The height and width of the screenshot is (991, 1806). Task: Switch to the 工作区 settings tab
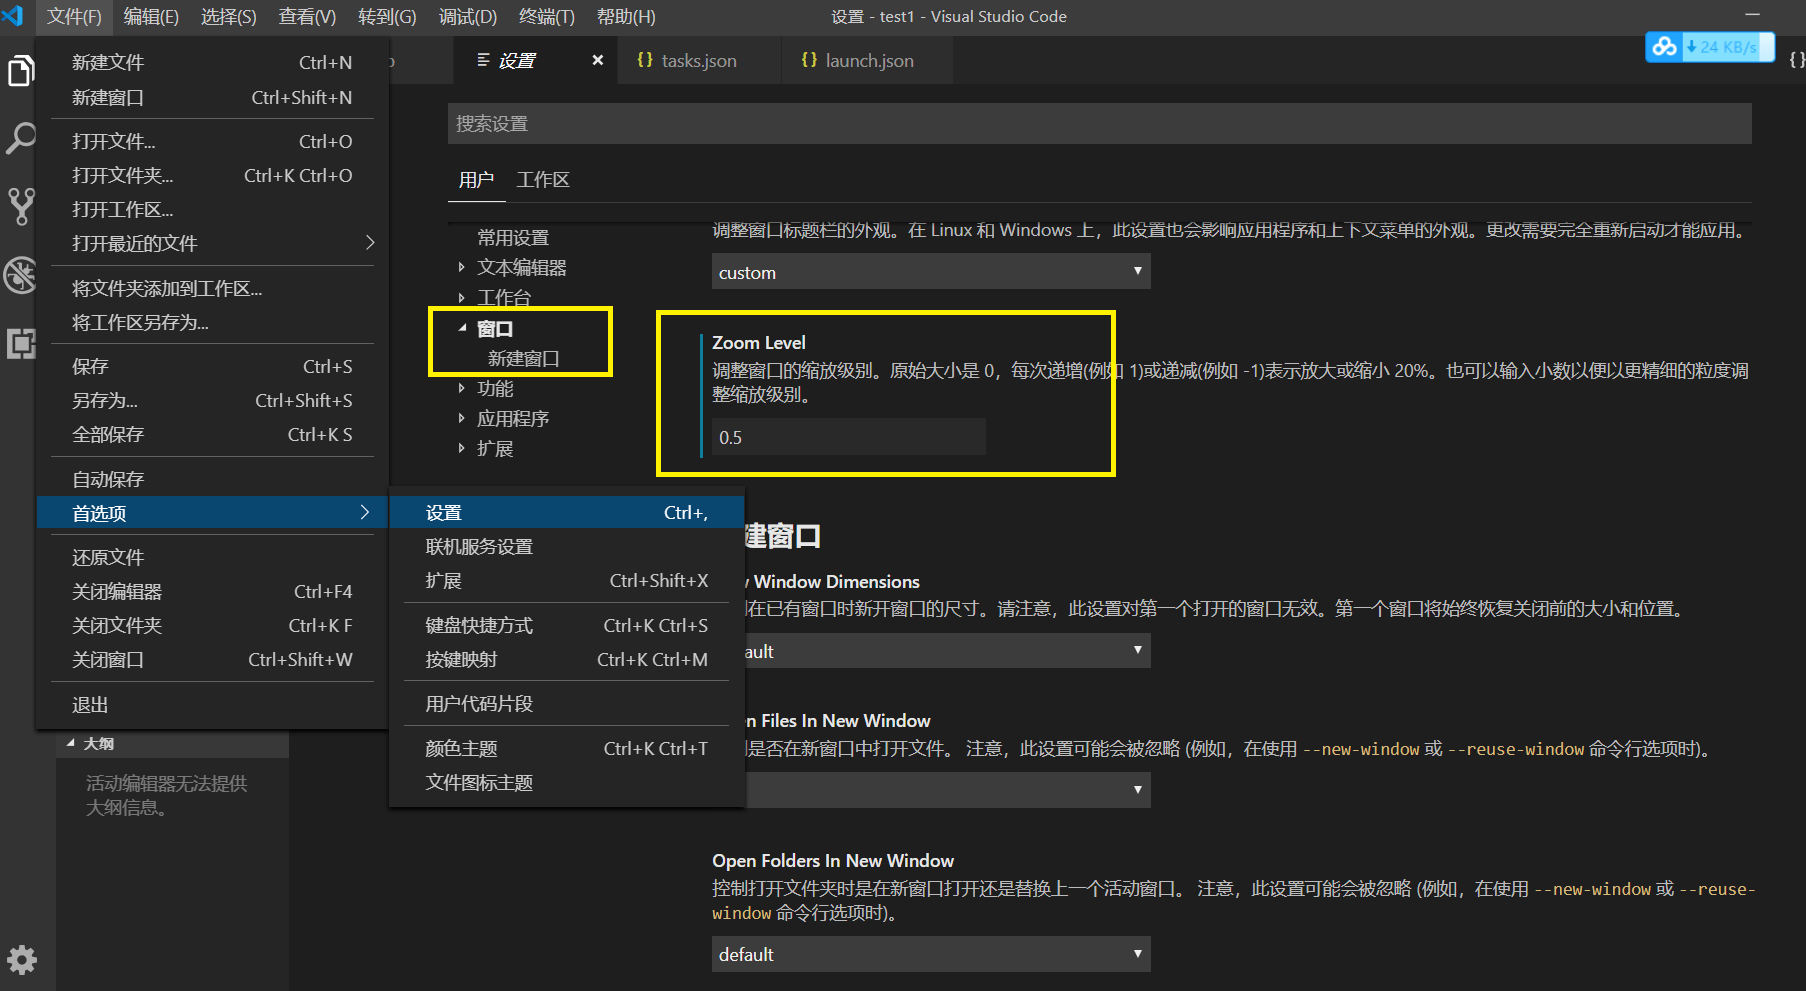pyautogui.click(x=543, y=180)
